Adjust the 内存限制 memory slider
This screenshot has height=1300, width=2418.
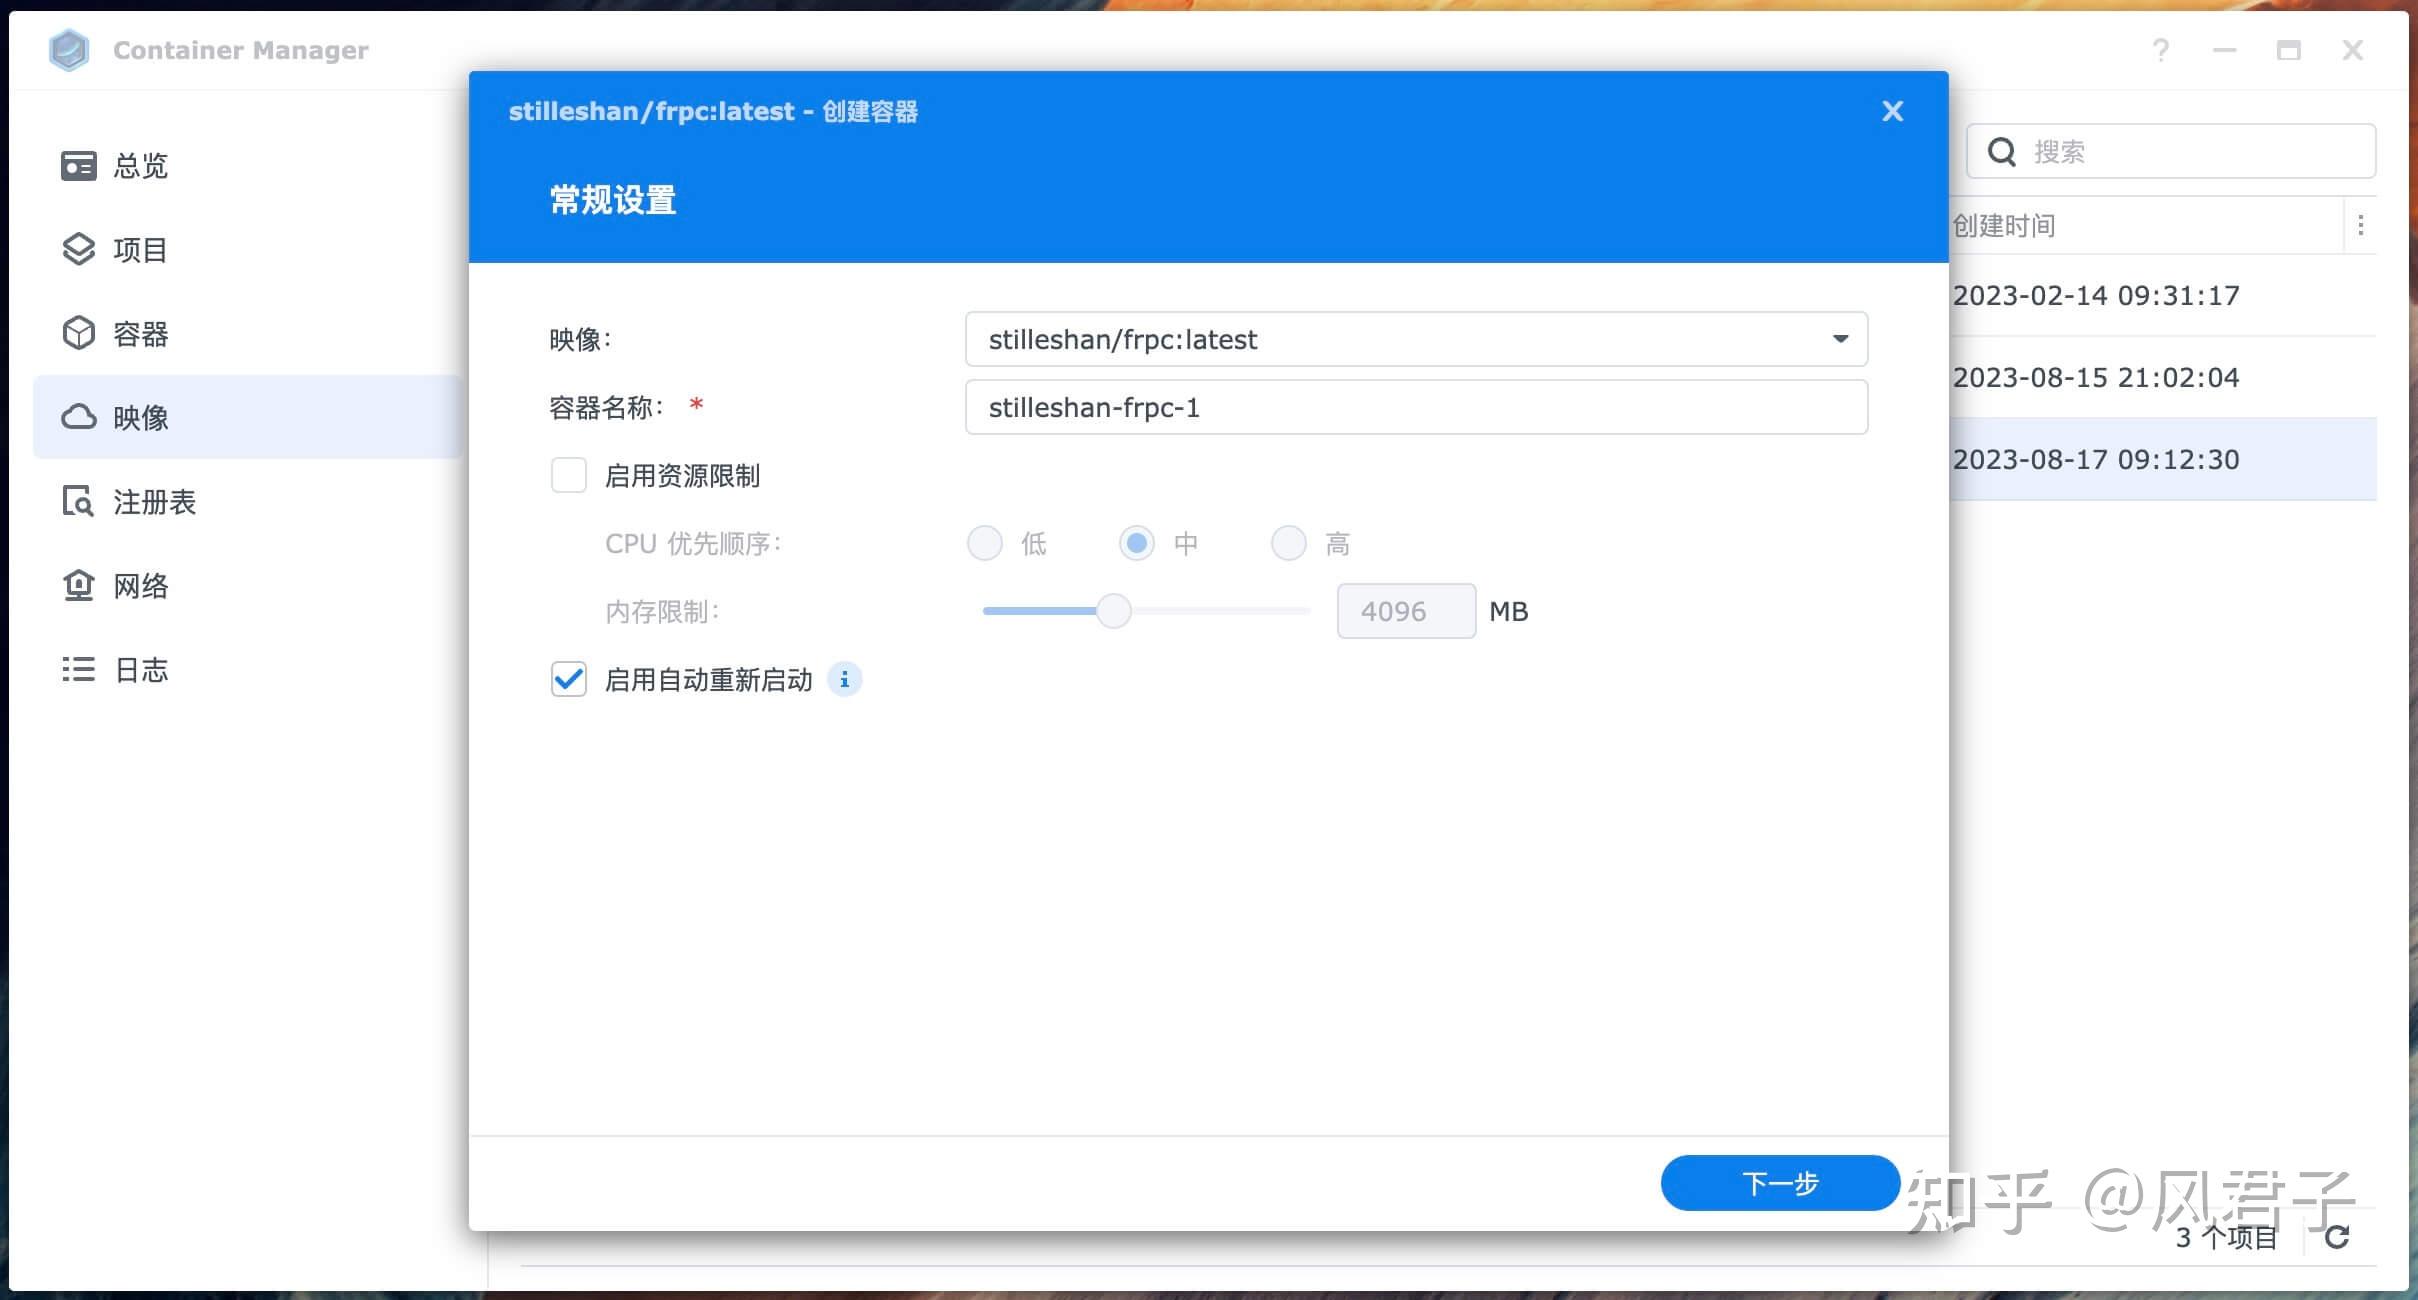[x=1114, y=610]
